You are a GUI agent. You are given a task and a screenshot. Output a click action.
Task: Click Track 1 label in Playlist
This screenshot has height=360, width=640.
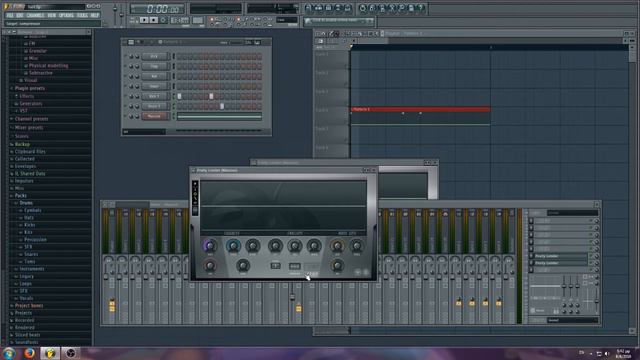click(x=322, y=54)
